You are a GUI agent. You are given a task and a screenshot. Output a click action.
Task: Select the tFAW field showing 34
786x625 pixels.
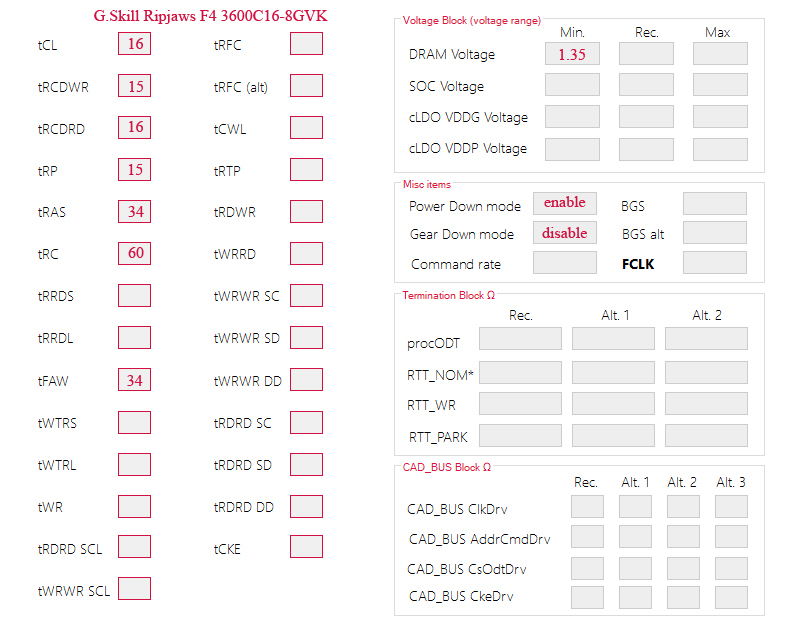tap(134, 379)
